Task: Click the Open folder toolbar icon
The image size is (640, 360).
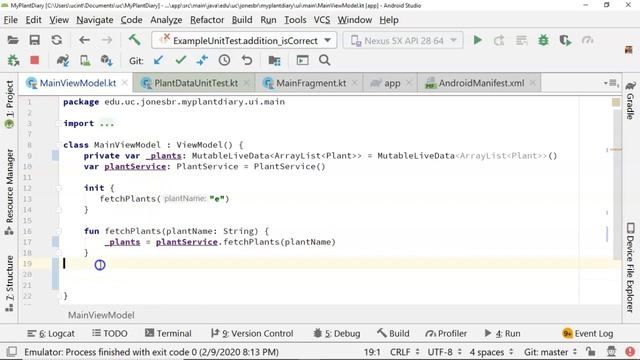Action: 13,40
